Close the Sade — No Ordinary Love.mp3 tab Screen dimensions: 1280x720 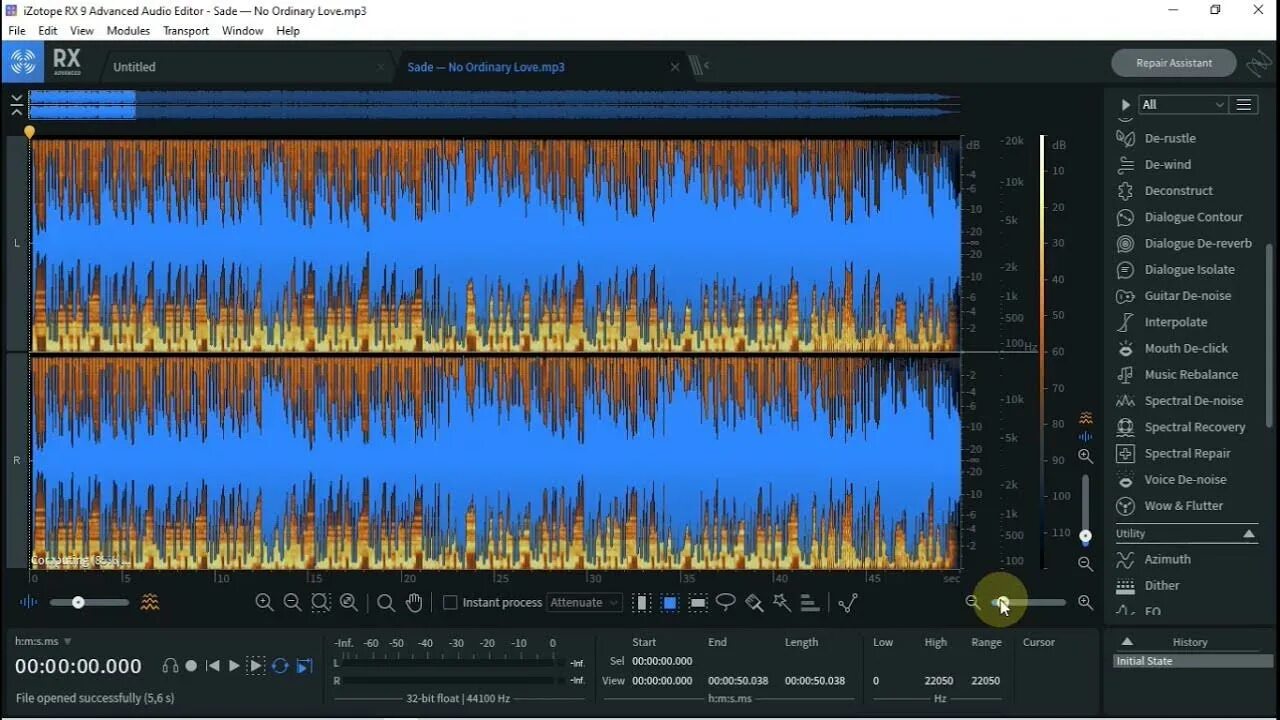pos(675,67)
